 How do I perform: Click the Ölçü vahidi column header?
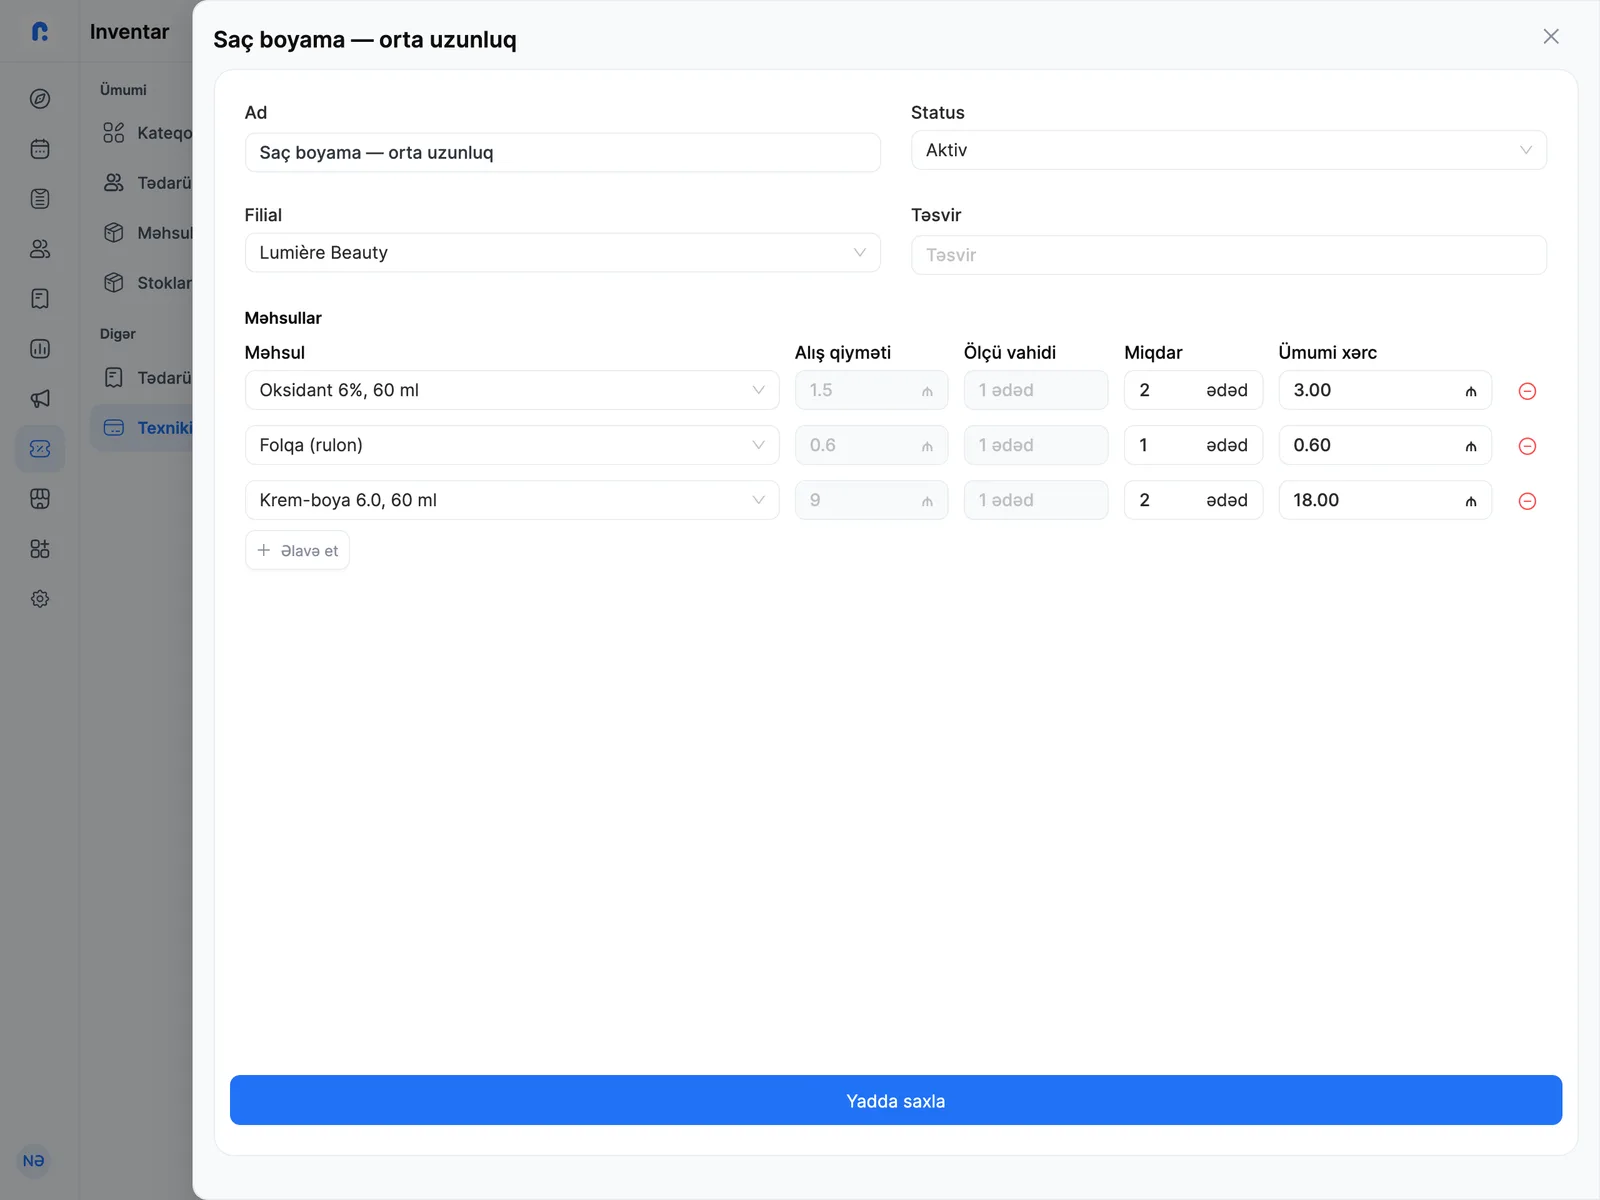[x=1010, y=353]
